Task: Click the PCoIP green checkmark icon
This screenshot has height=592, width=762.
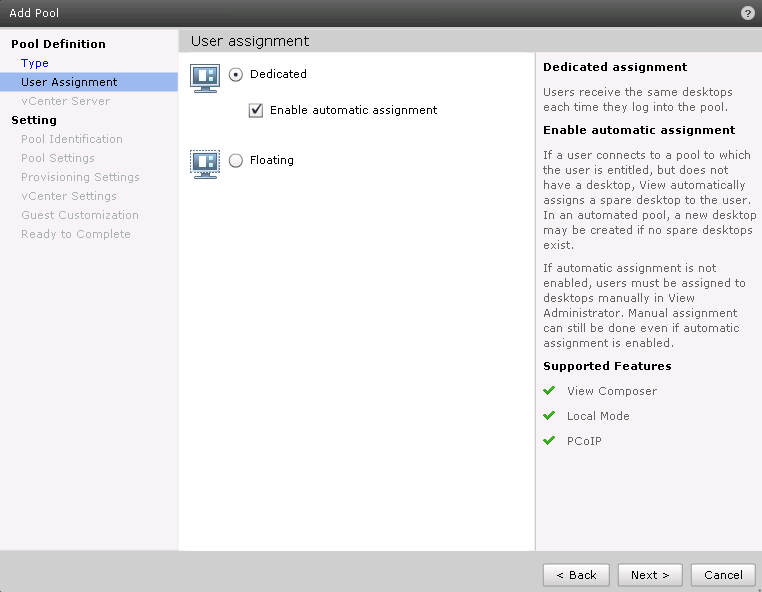Action: coord(548,441)
